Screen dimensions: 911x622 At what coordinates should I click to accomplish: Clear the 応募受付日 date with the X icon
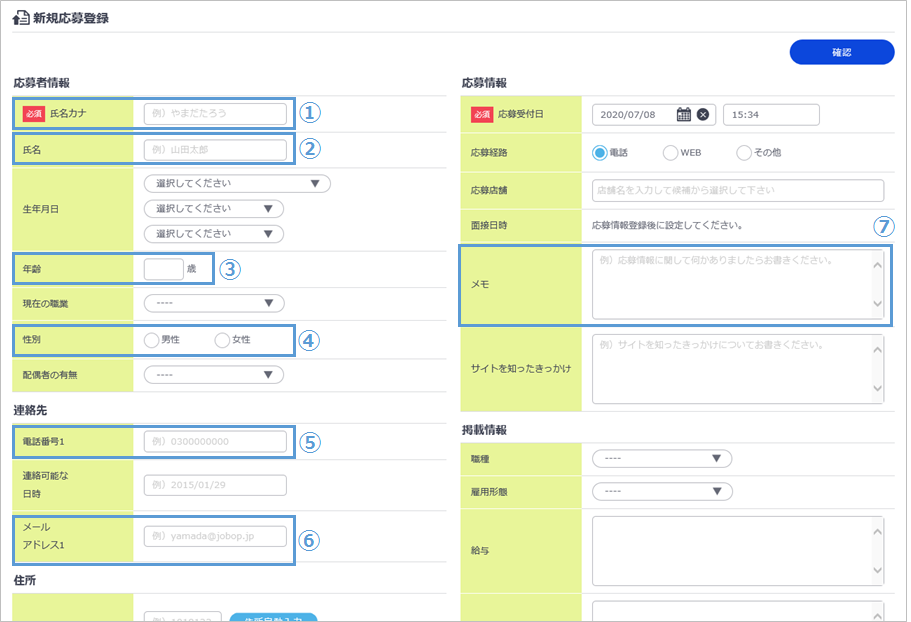tap(703, 115)
